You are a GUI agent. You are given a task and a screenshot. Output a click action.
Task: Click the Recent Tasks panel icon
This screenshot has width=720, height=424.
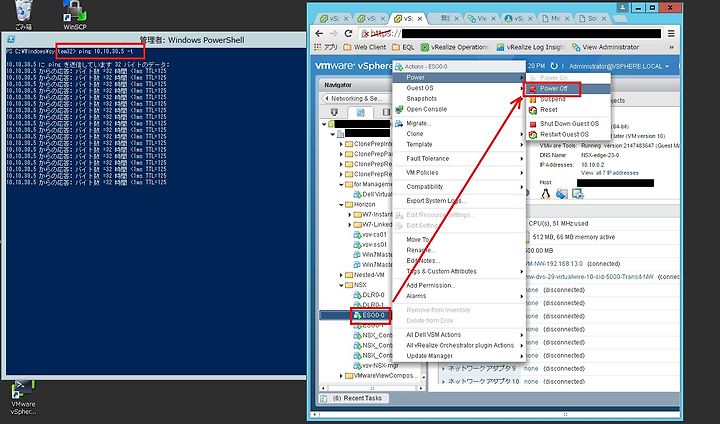[x=324, y=398]
